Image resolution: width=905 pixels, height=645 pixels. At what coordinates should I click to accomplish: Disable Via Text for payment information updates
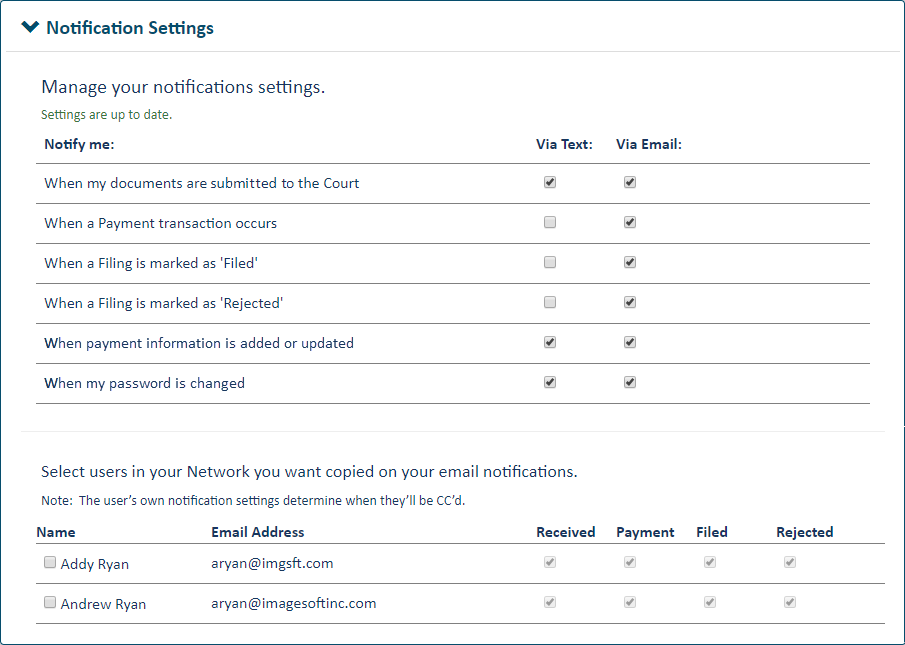point(549,342)
